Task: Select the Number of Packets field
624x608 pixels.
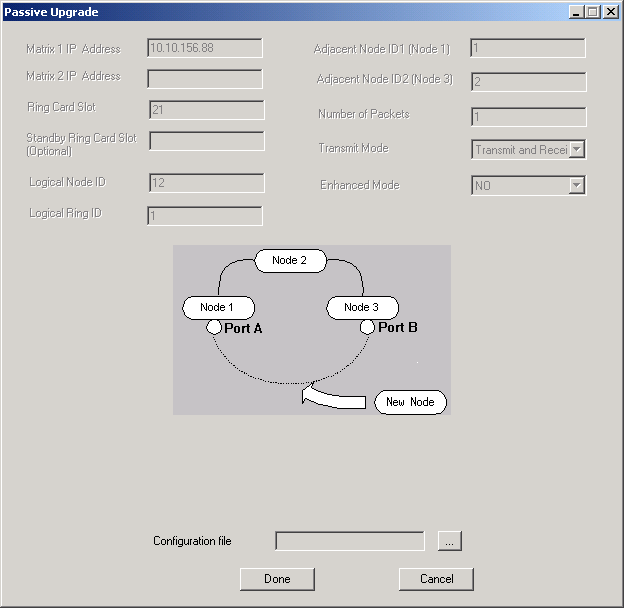Action: (528, 117)
